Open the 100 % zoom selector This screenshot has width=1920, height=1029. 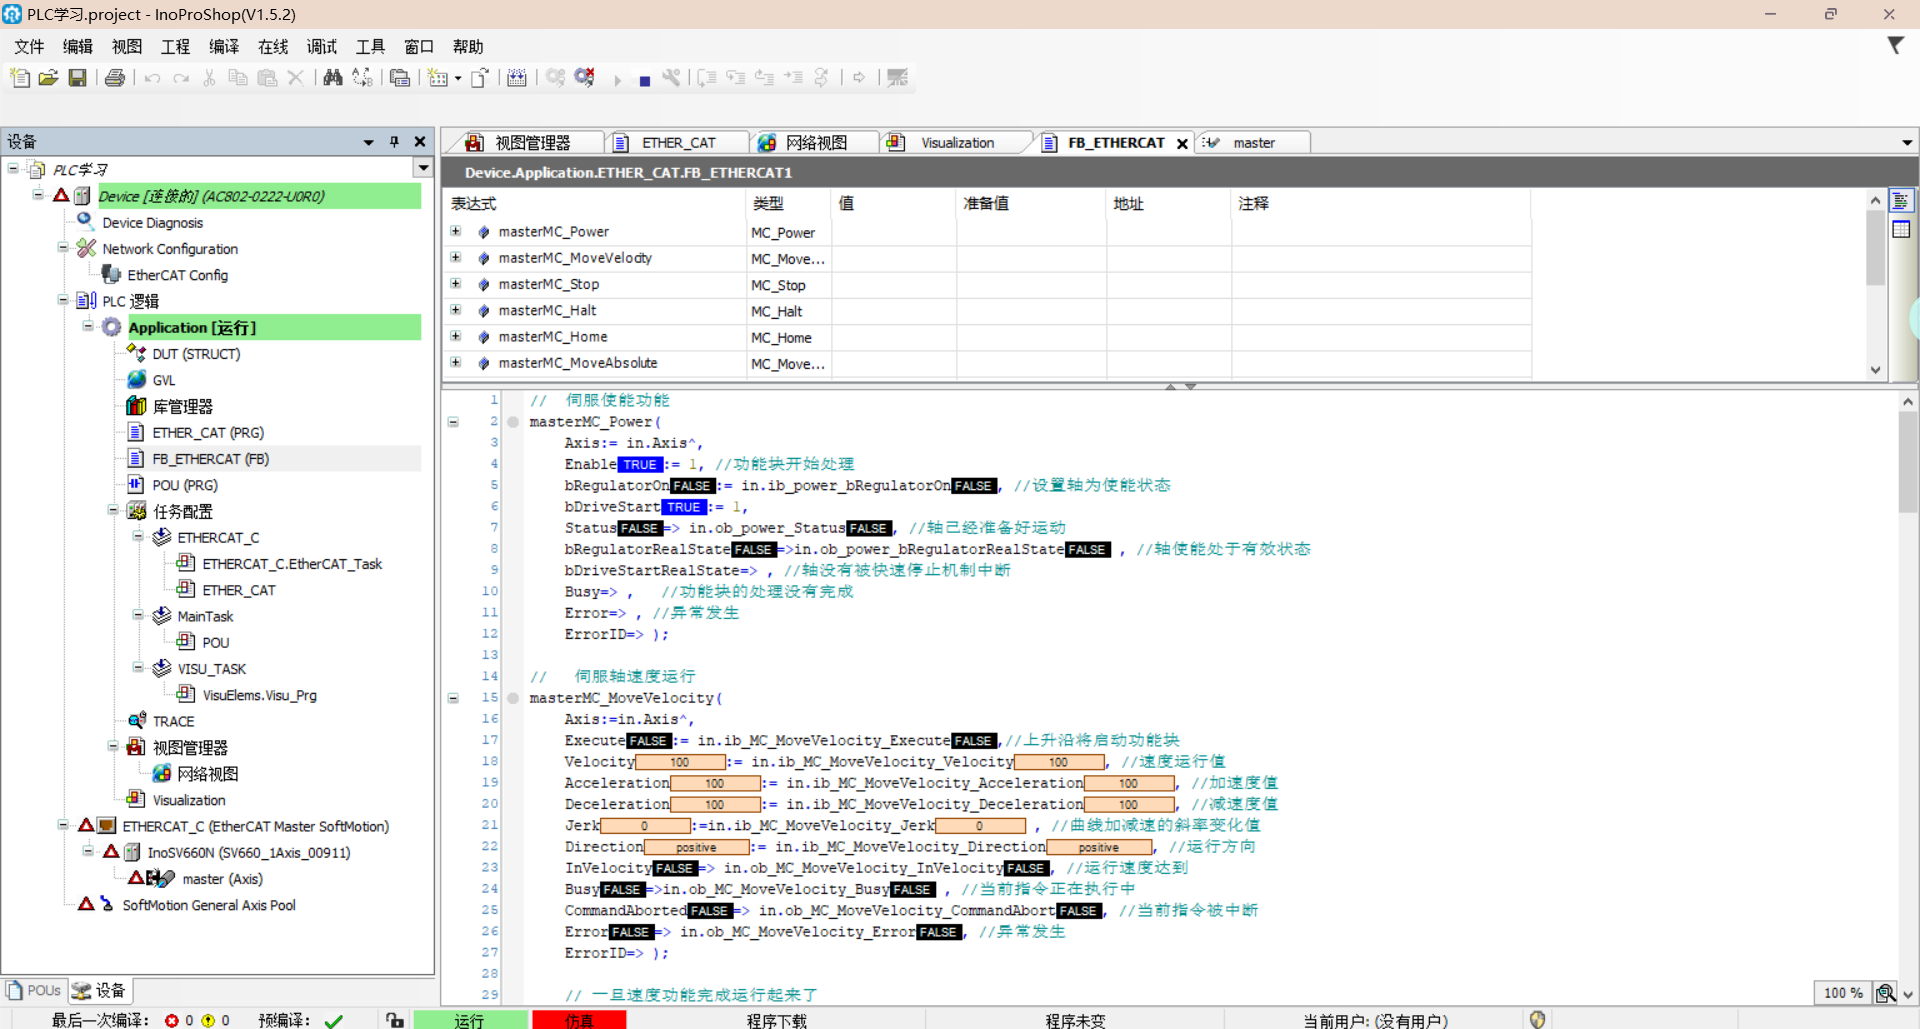(x=1843, y=993)
